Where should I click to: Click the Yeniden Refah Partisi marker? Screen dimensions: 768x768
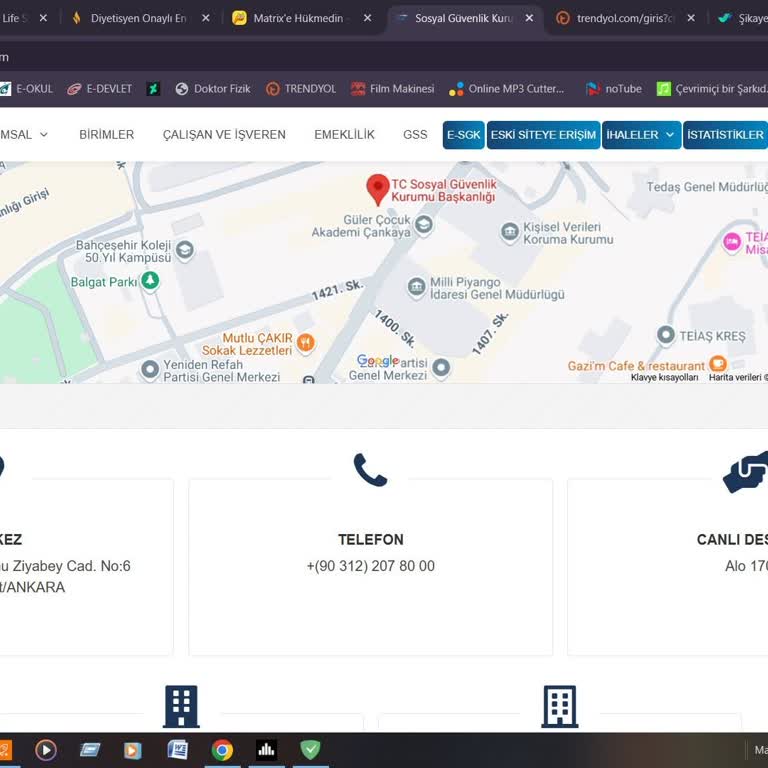pos(150,369)
